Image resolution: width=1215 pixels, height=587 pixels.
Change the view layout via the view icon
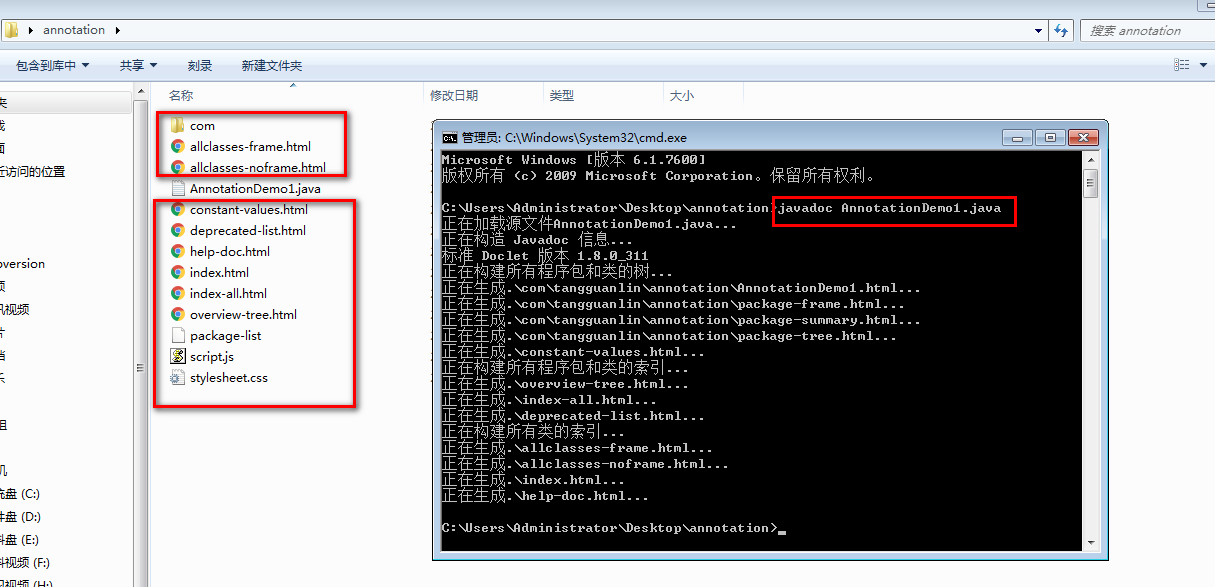pos(1181,65)
